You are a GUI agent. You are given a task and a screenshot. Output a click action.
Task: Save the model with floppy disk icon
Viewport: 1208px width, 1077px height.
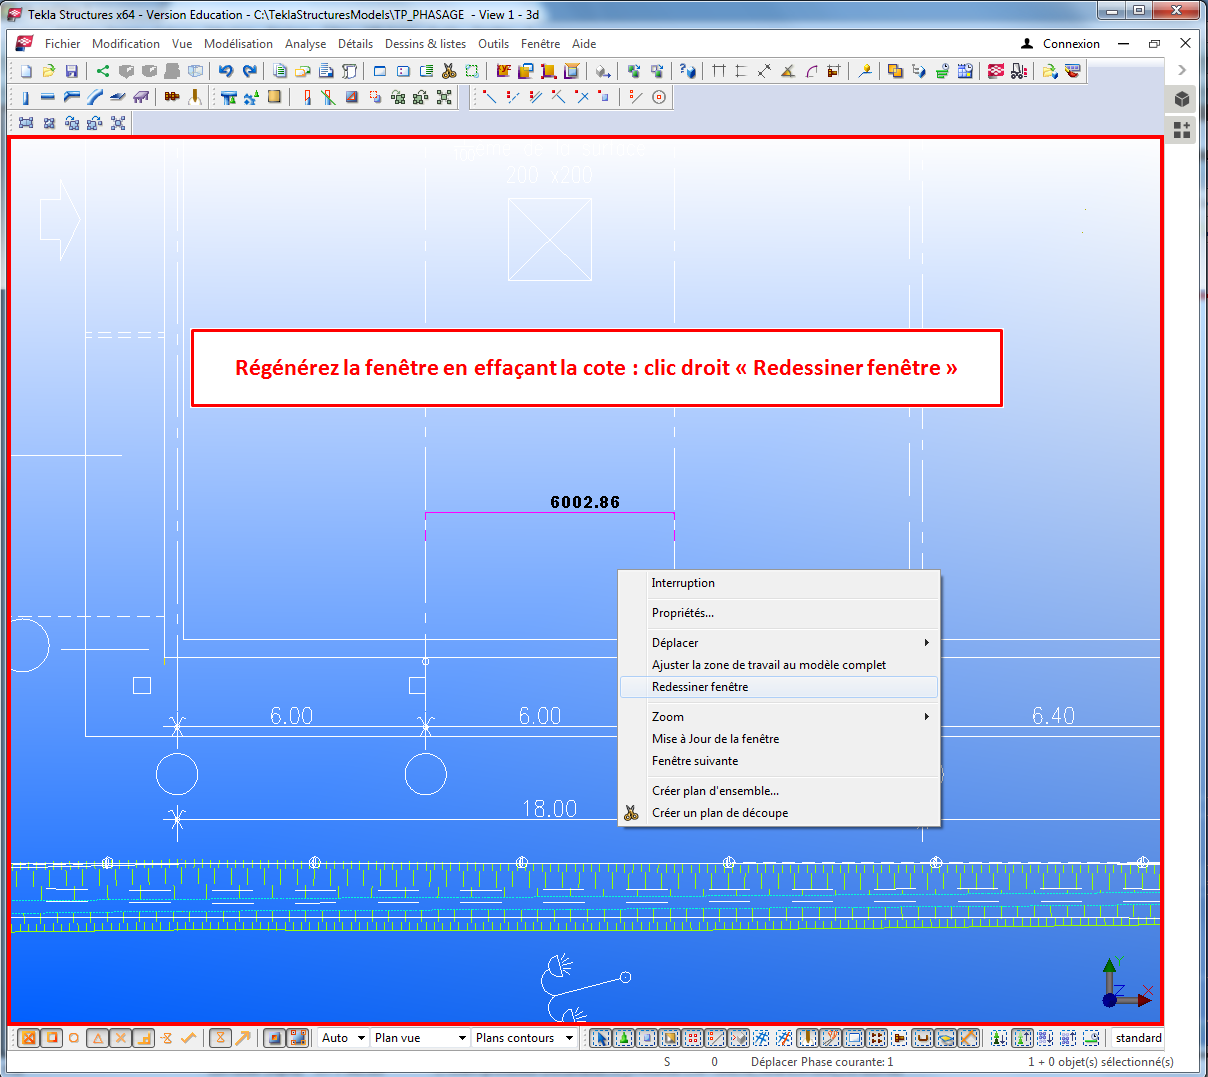pyautogui.click(x=71, y=71)
